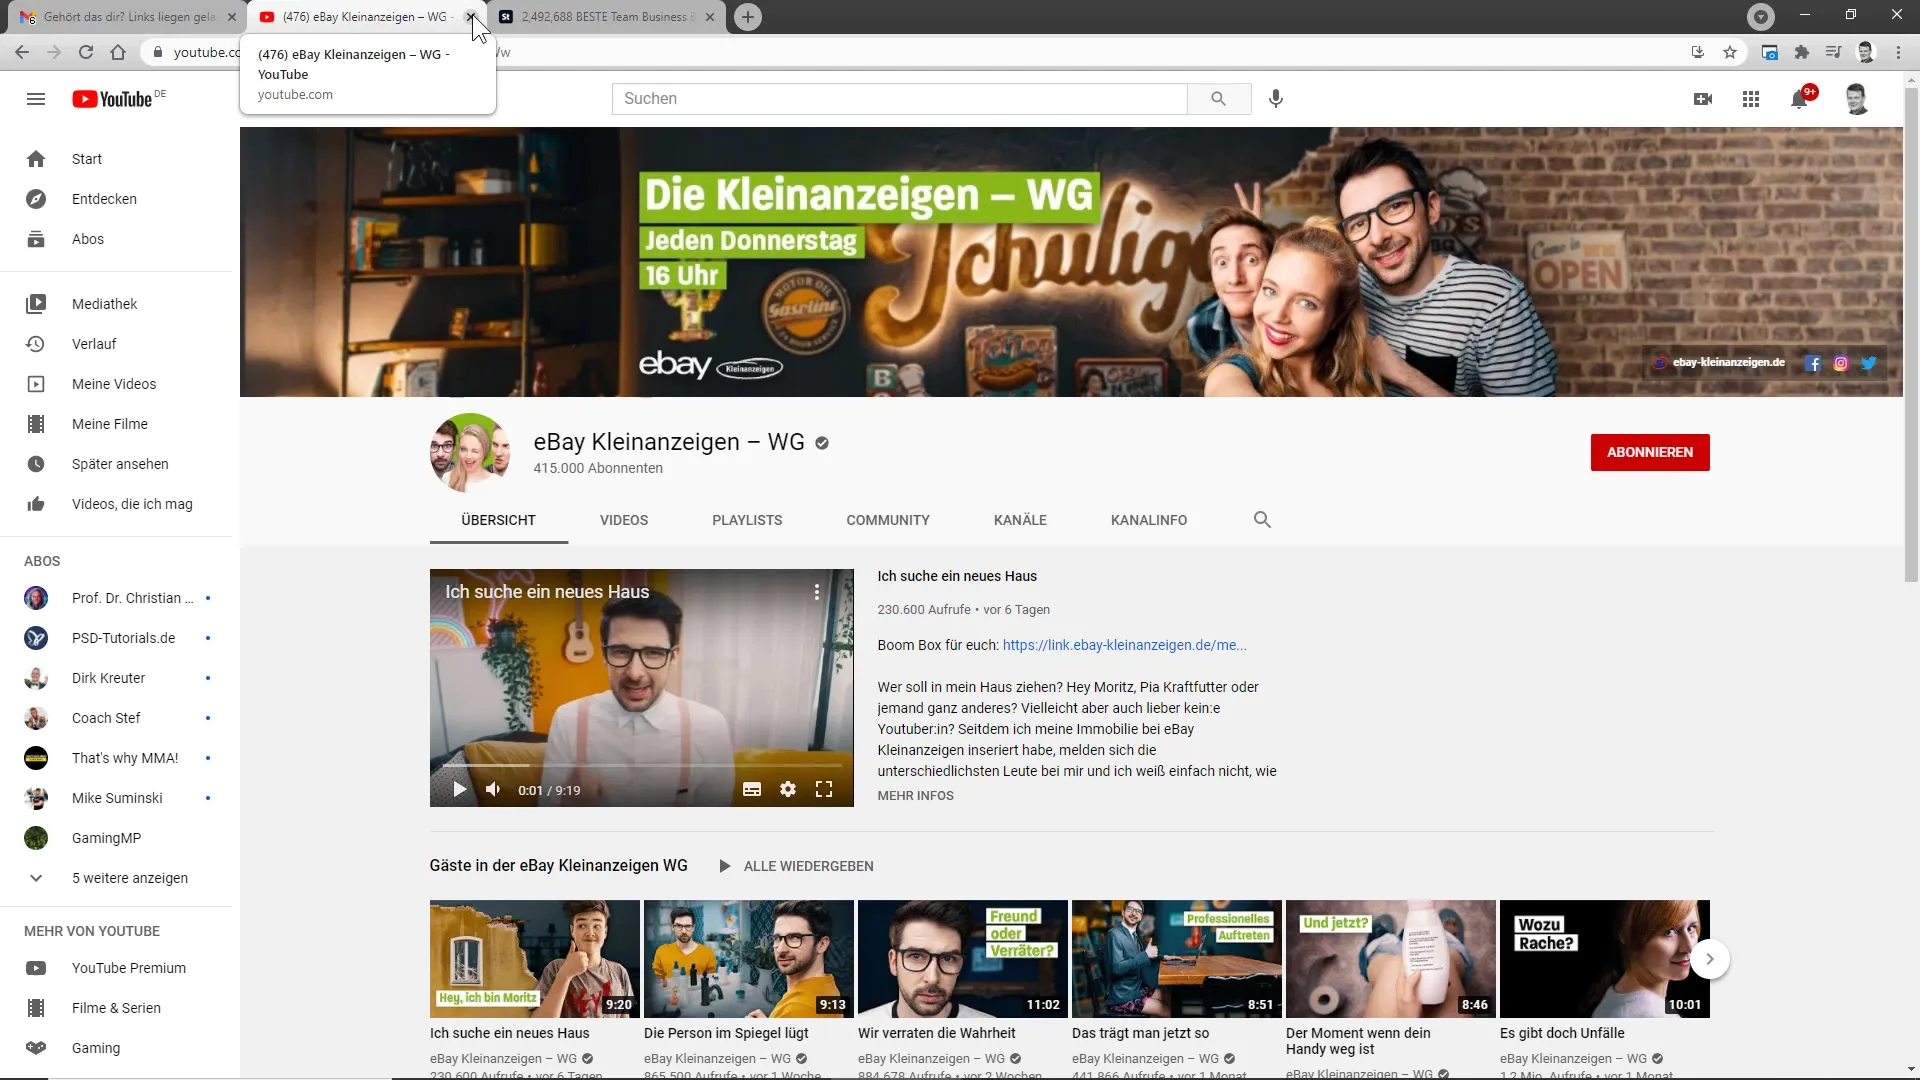
Task: Start voice search with microphone icon
Action: point(1276,99)
